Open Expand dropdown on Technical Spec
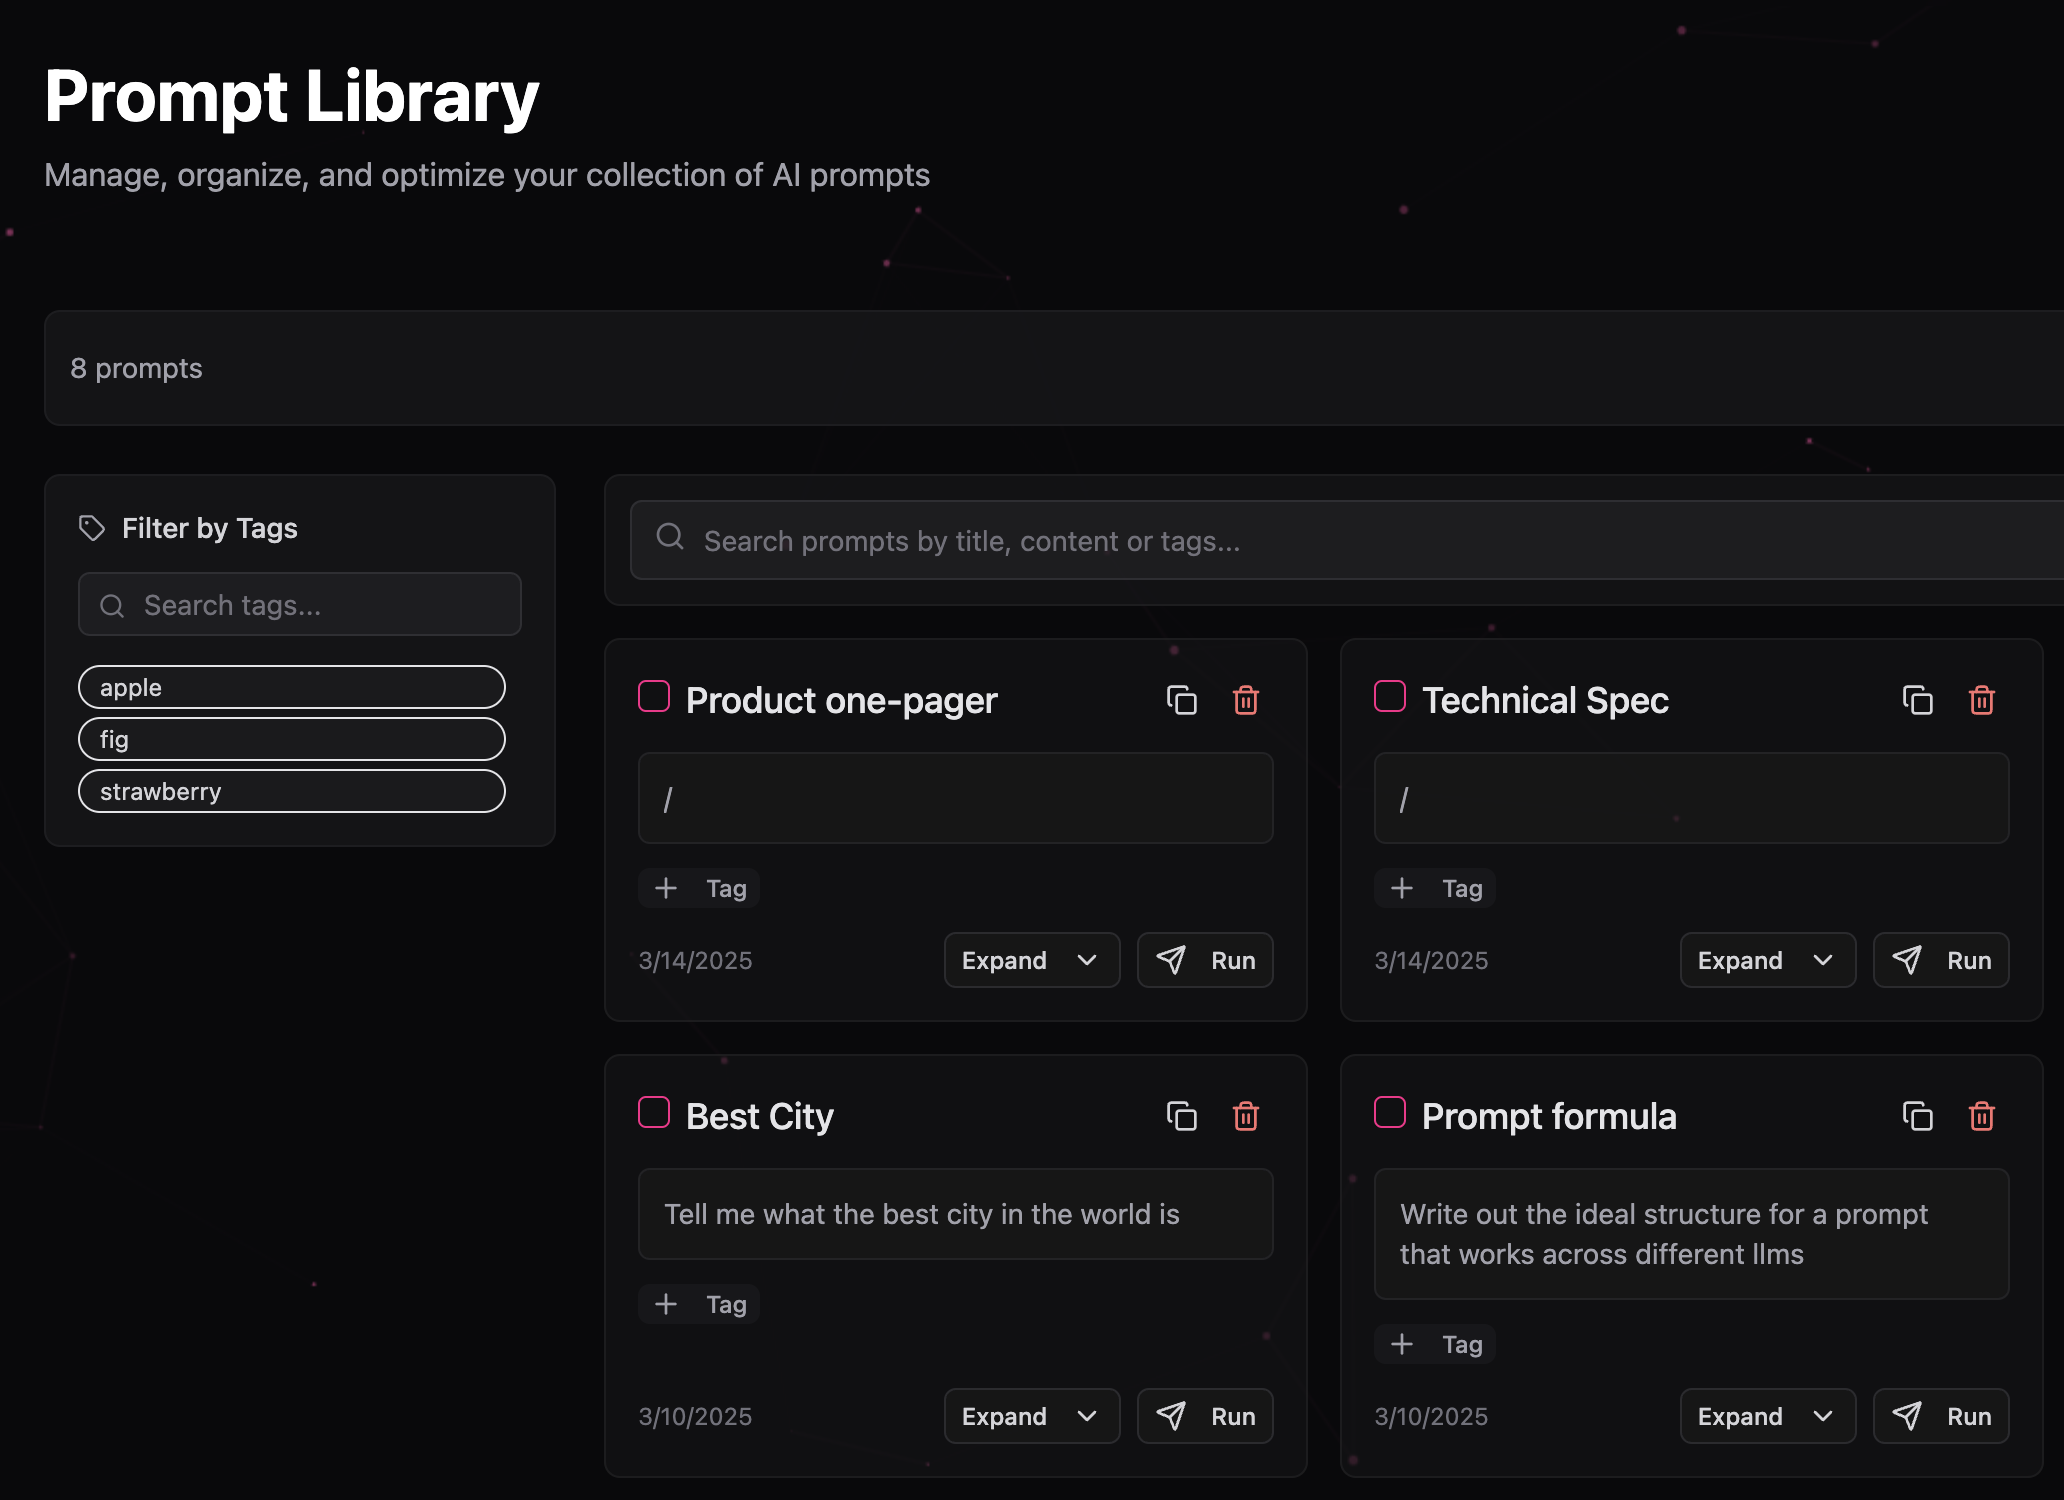This screenshot has height=1500, width=2064. click(1767, 960)
